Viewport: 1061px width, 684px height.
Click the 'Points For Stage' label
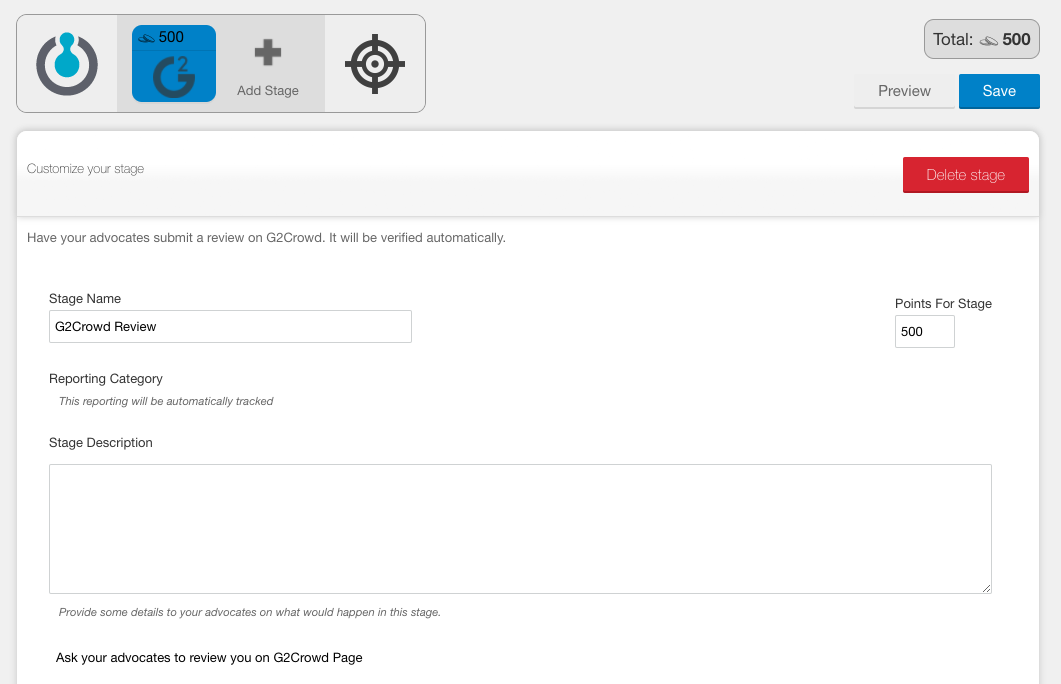point(943,304)
